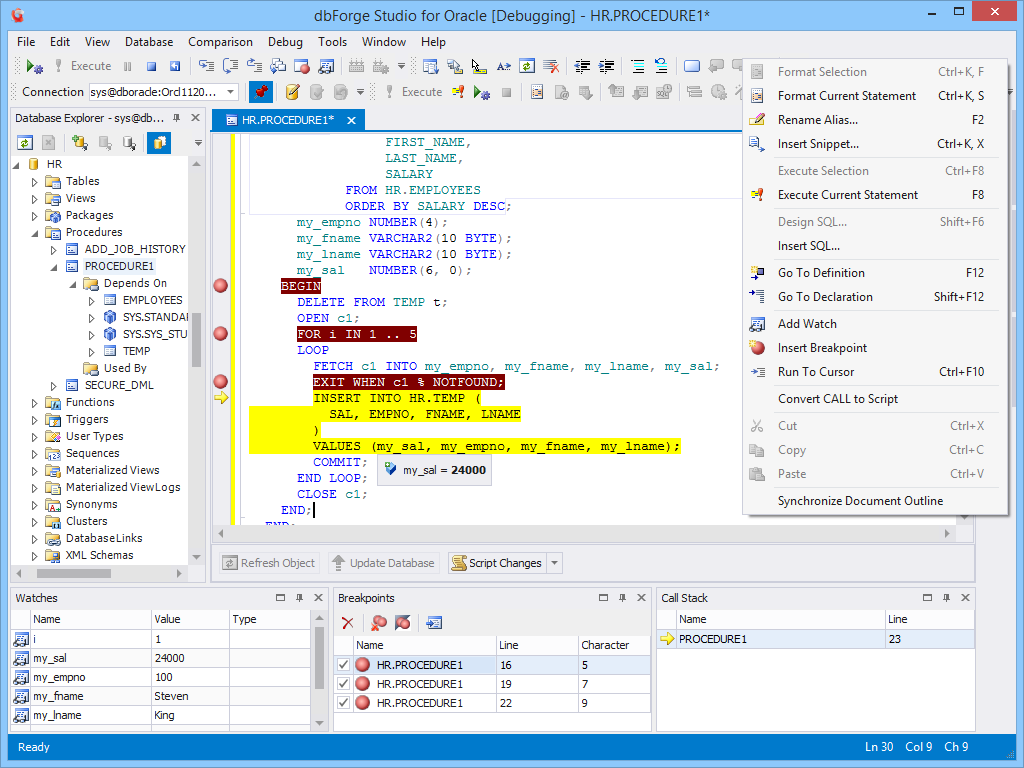Close the HR.PROCEDURE1 document tab
The height and width of the screenshot is (768, 1024).
tap(351, 120)
